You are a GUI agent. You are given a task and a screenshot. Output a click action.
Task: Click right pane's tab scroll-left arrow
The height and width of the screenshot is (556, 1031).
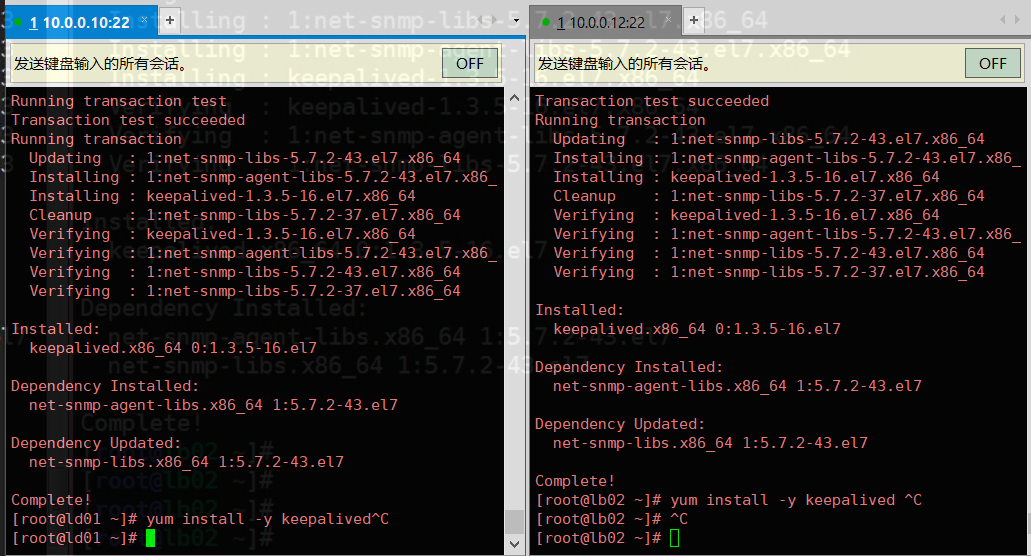point(1003,20)
